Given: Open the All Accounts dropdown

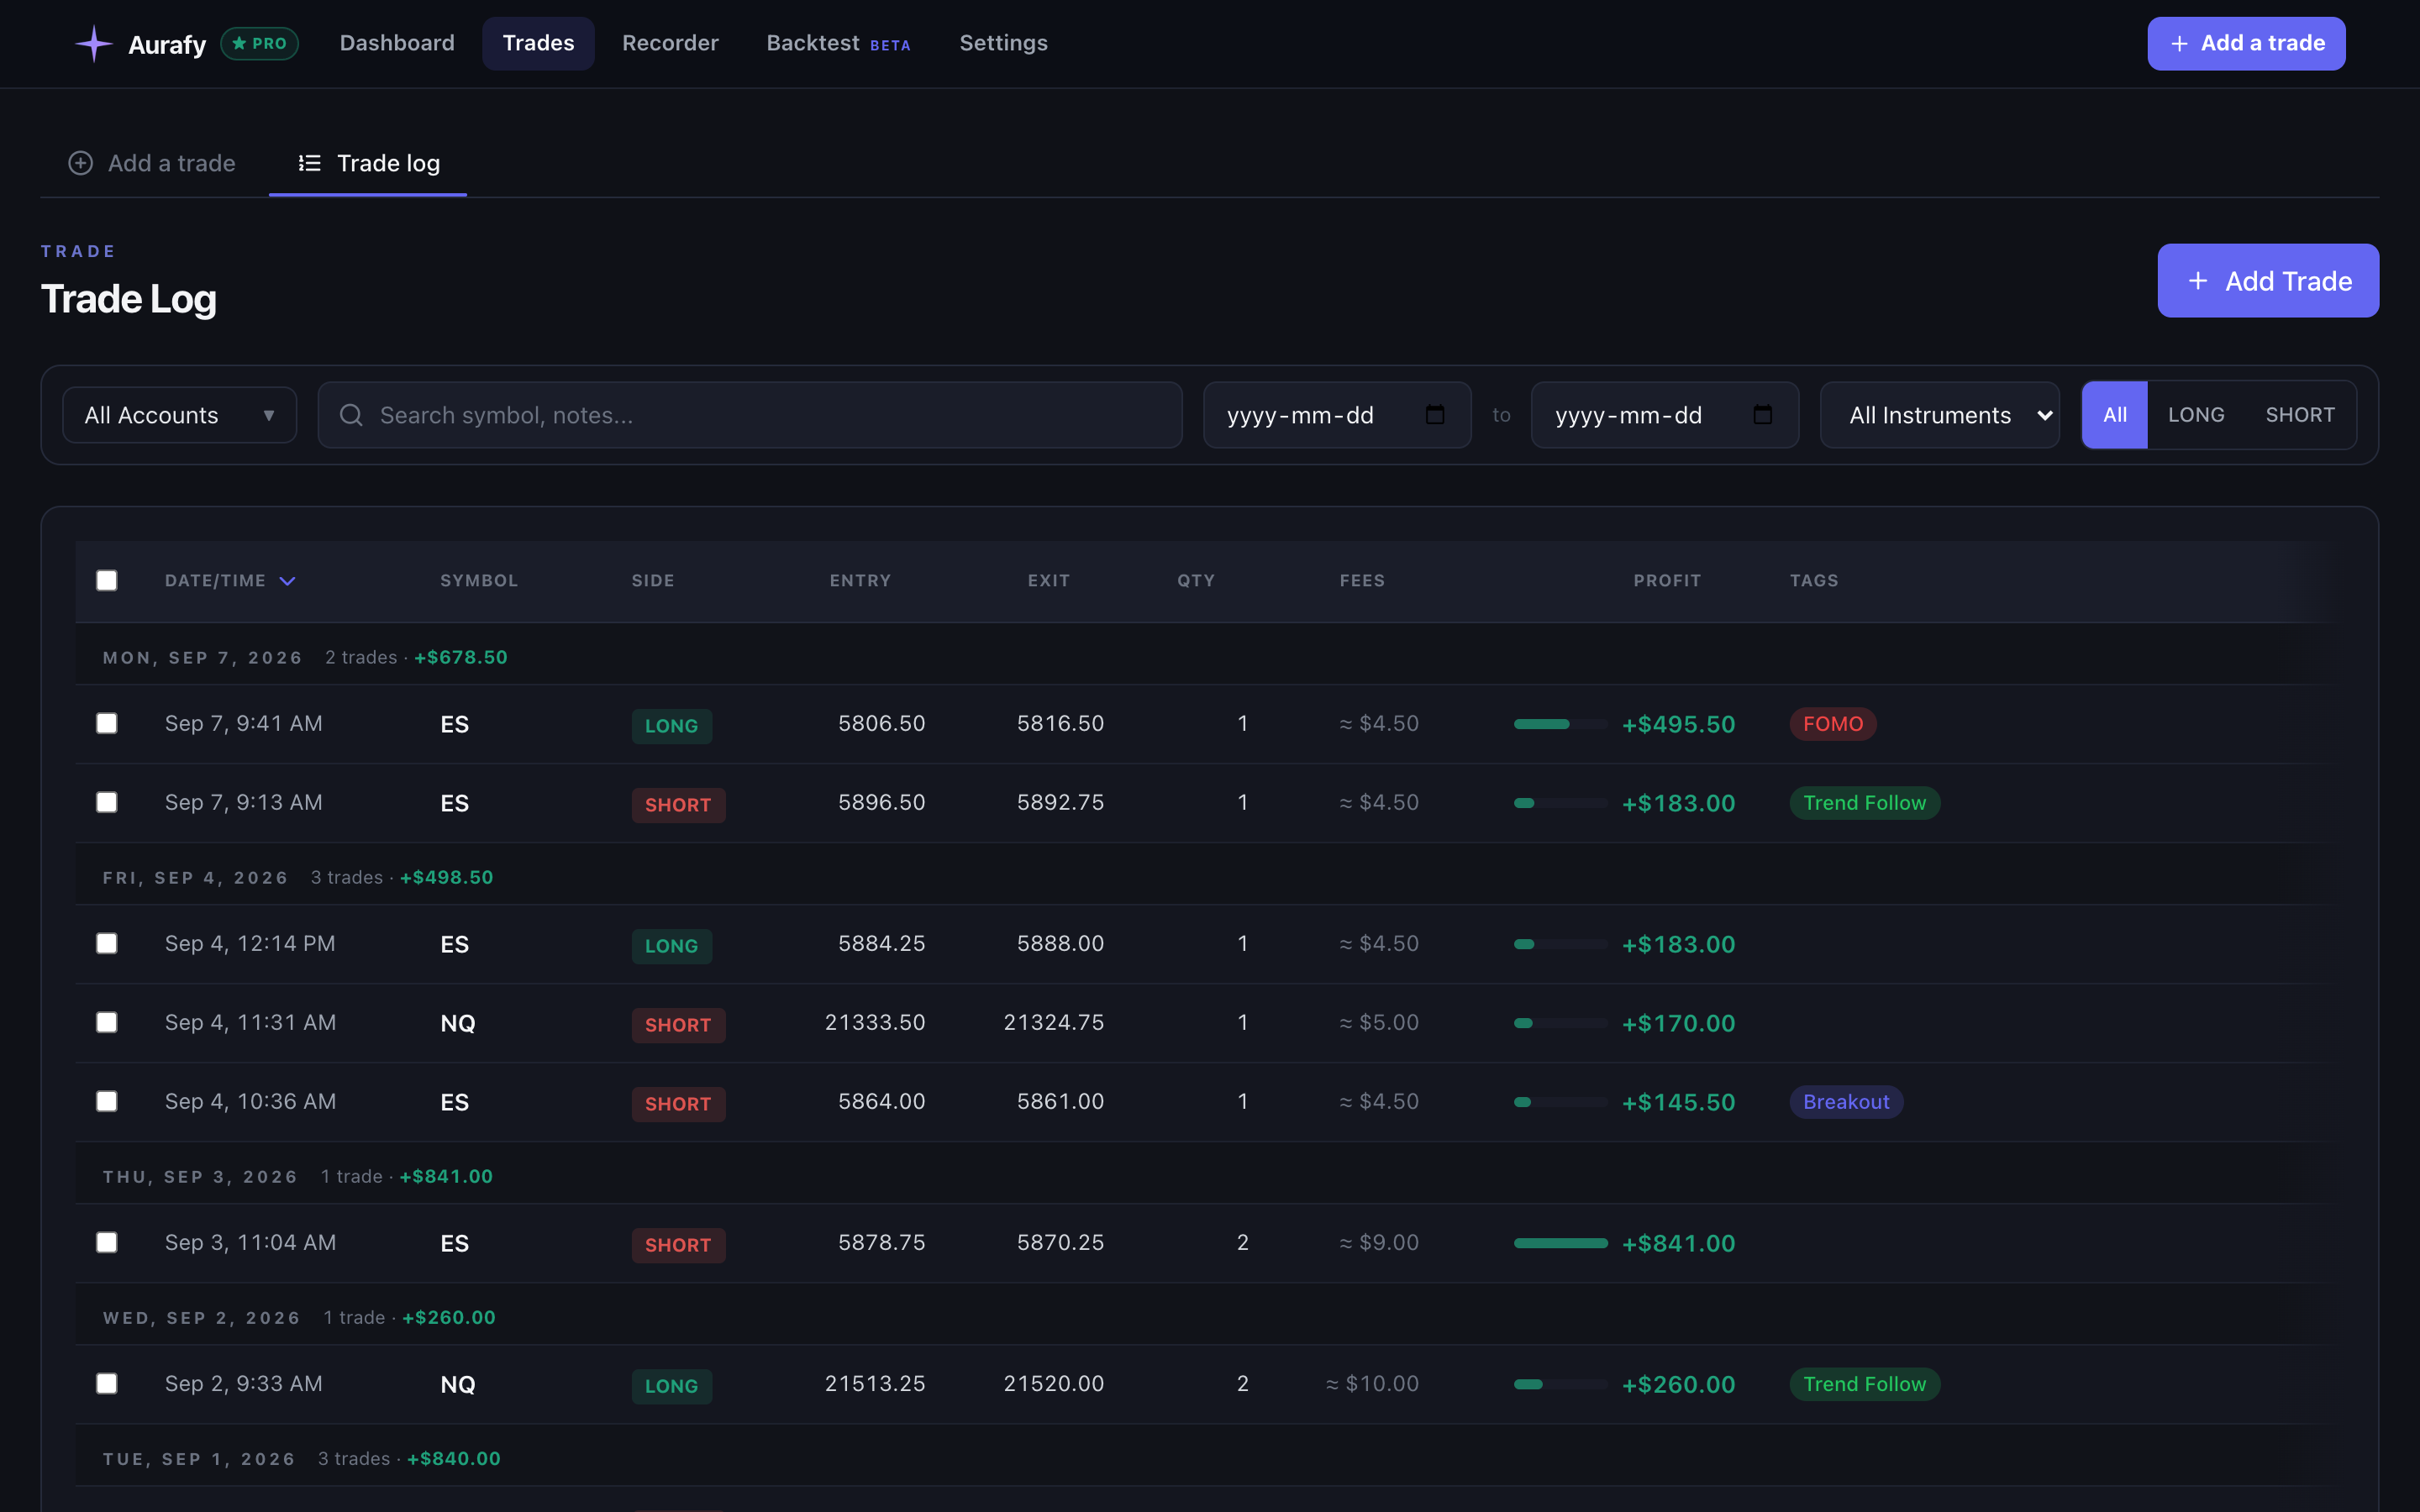Looking at the screenshot, I should 179,415.
